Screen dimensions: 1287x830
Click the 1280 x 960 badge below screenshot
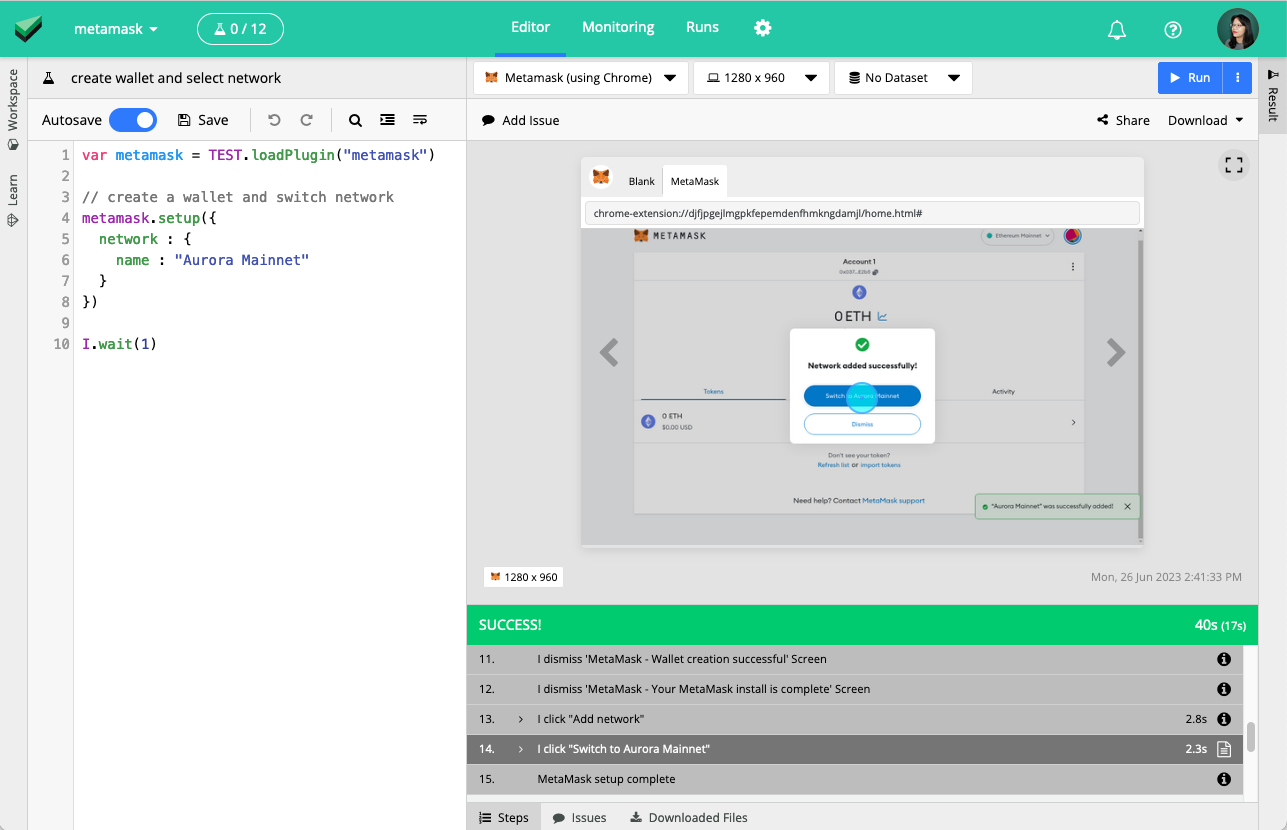point(523,577)
